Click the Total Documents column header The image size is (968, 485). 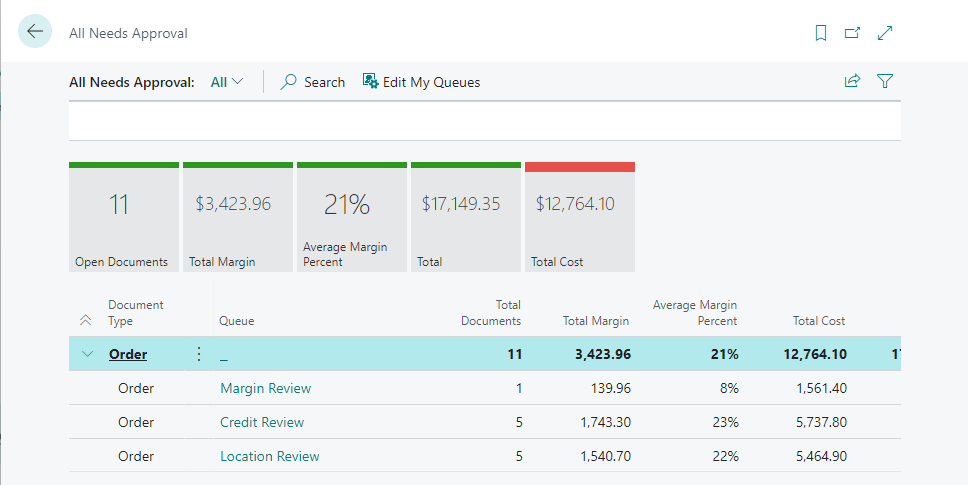(x=491, y=313)
